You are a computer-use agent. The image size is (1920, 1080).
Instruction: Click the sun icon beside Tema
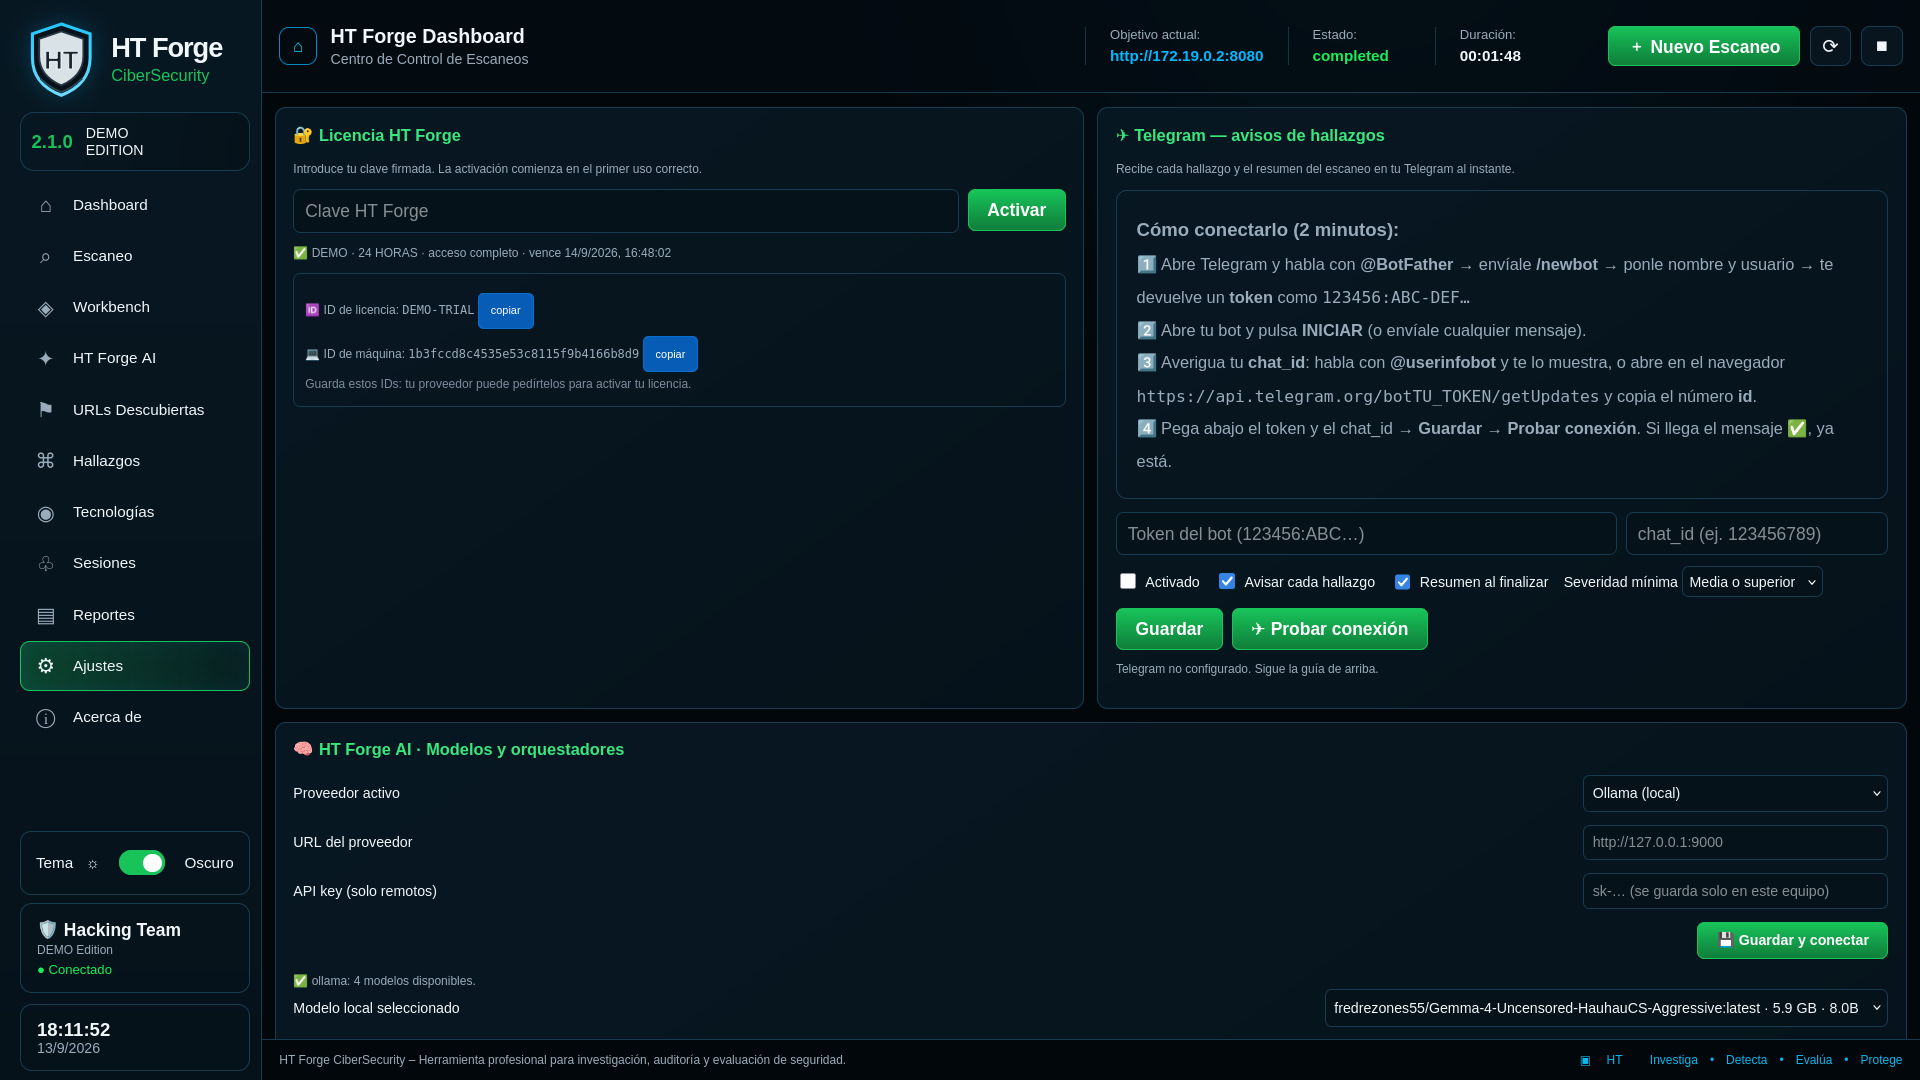click(x=93, y=864)
